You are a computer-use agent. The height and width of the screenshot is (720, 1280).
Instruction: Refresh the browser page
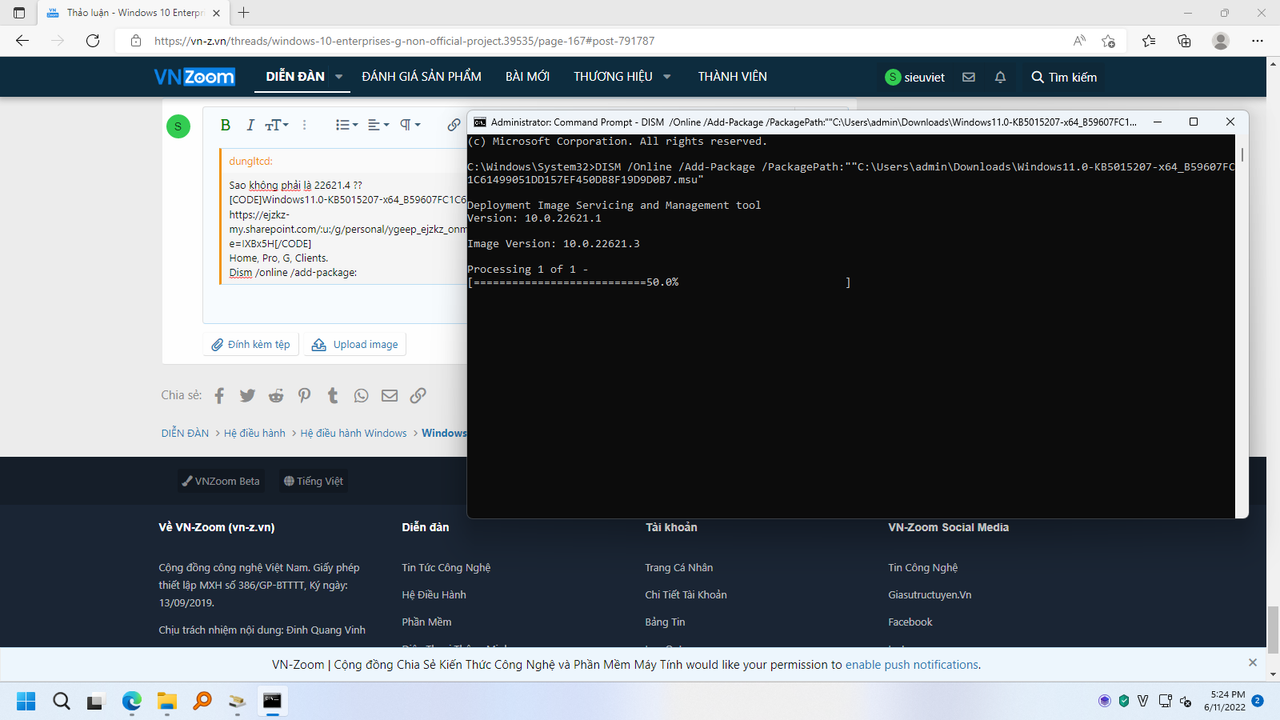[x=92, y=41]
